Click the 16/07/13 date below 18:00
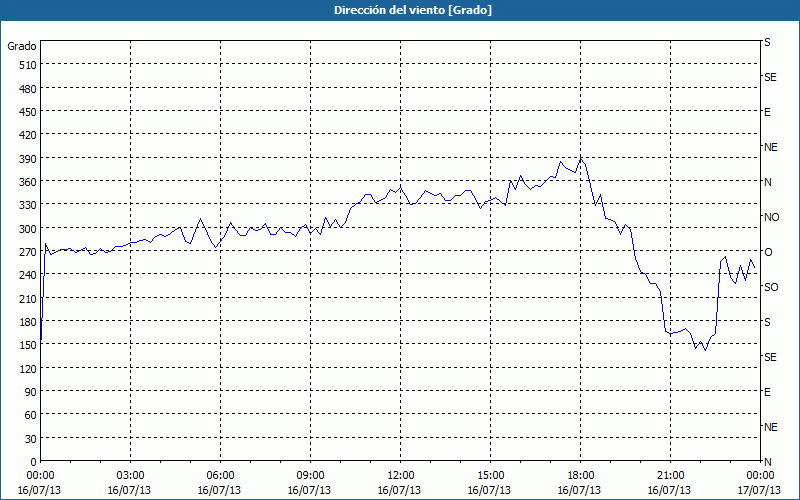Screen dimensions: 800x500 coord(580,490)
